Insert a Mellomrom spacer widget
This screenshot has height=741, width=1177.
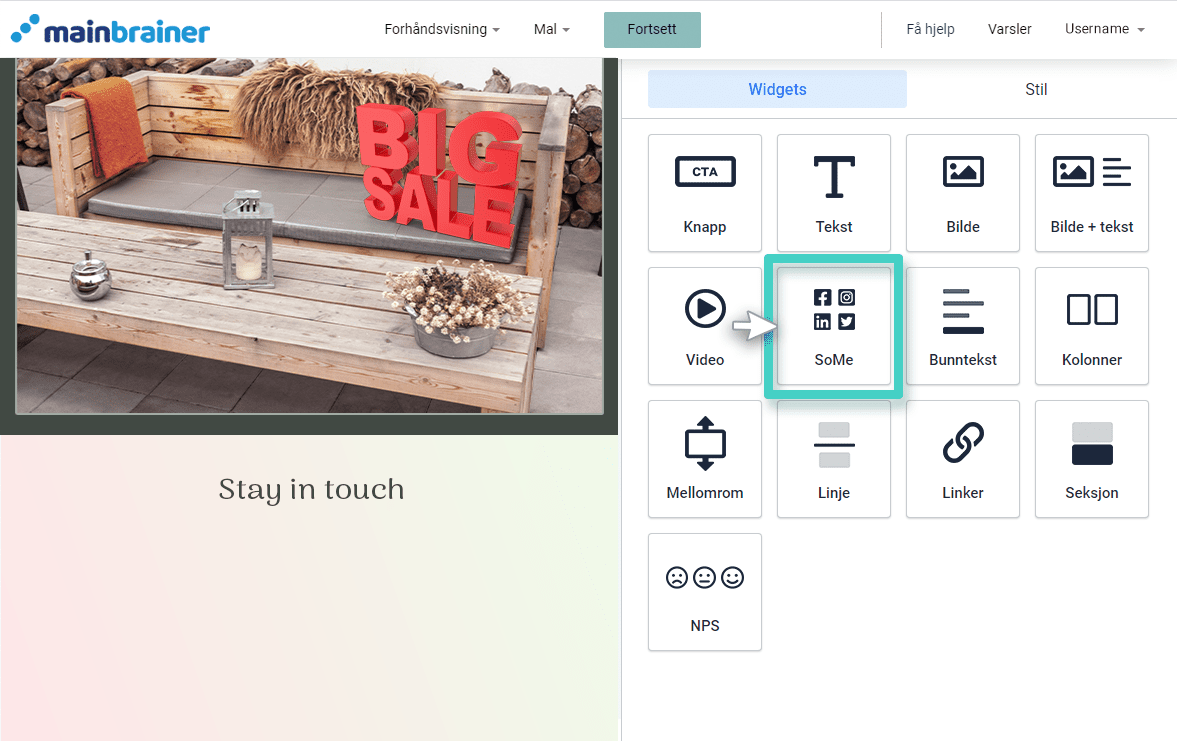704,459
